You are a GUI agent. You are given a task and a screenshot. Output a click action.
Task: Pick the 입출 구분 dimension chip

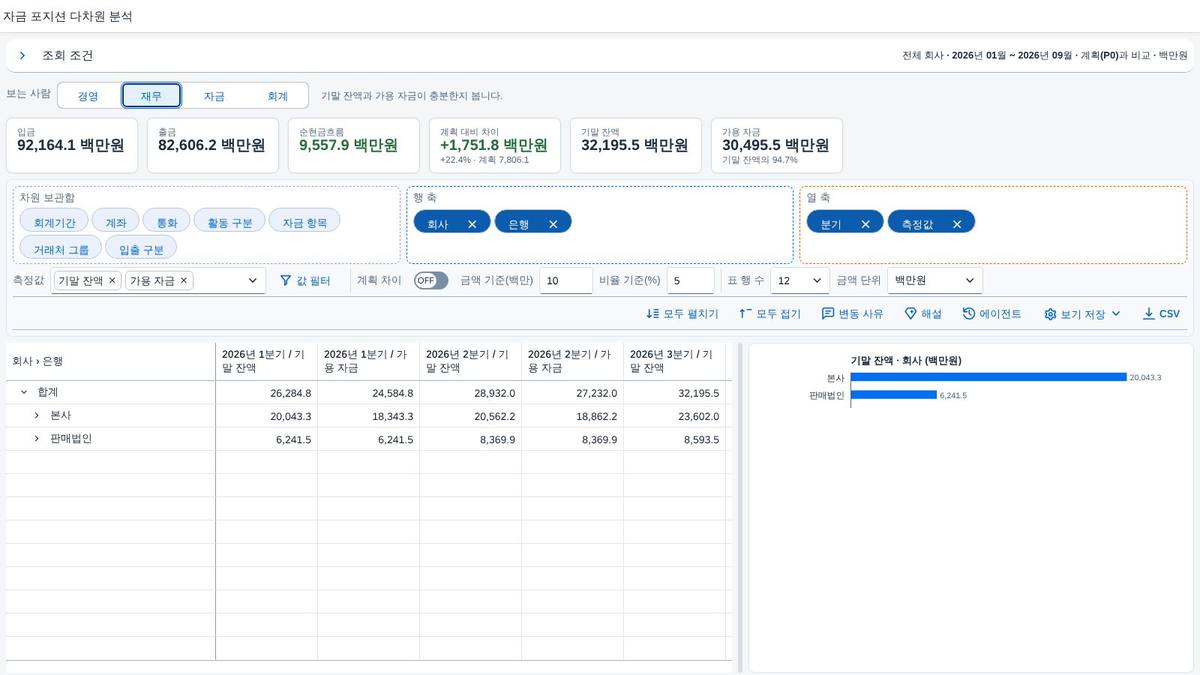point(141,248)
